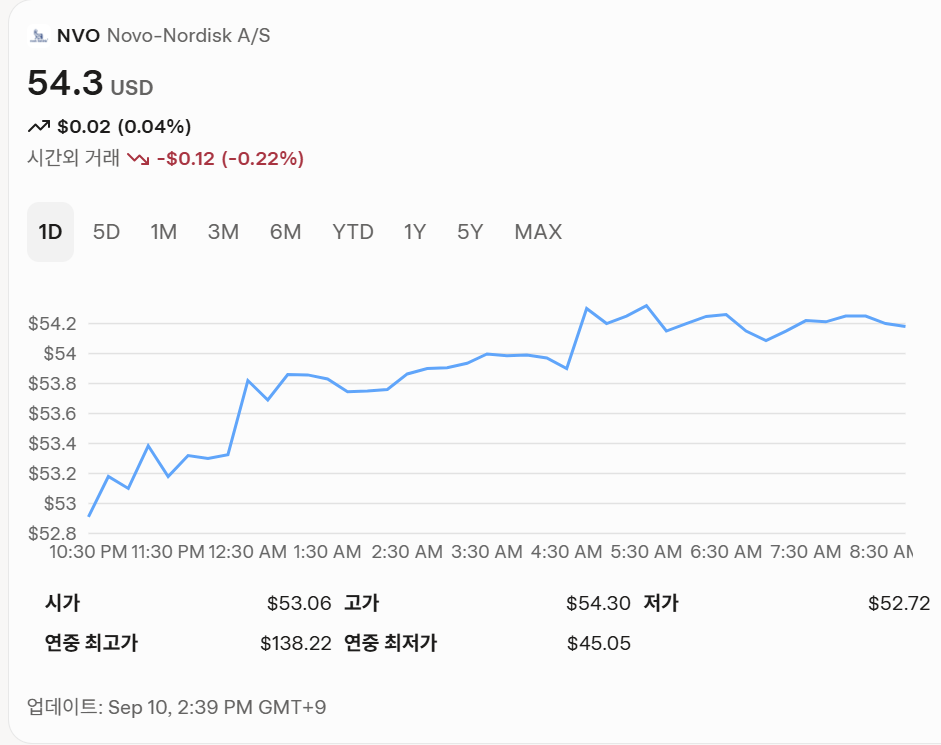This screenshot has width=941, height=745.
Task: Click the $53.2 y-axis label
Action: click(52, 474)
